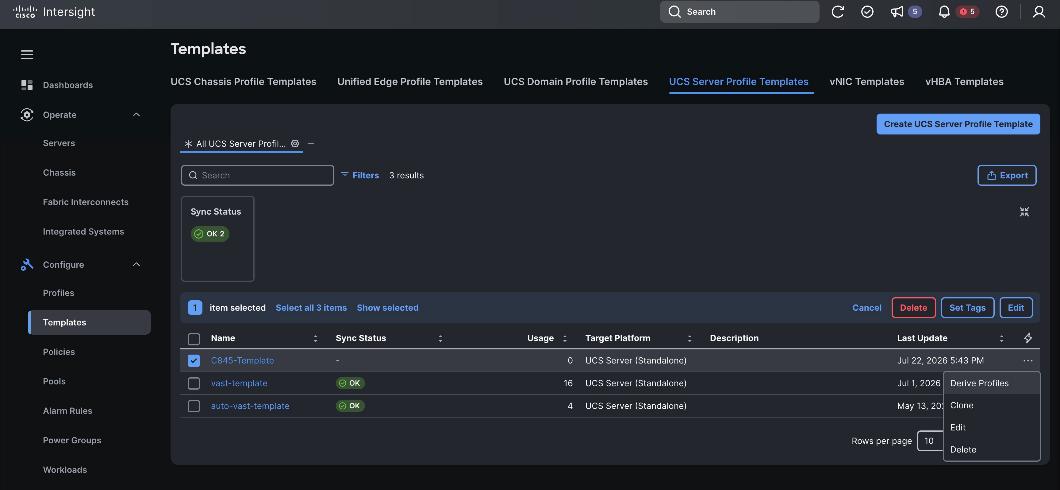
Task: Switch to UCS Chassis Profile Templates tab
Action: (243, 82)
